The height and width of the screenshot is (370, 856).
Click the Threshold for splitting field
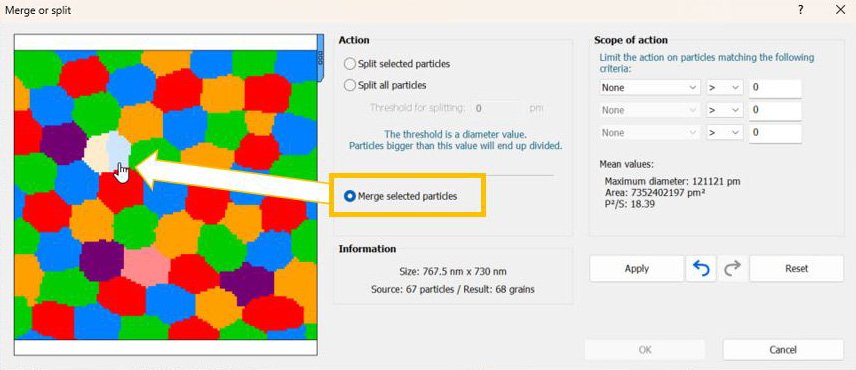[498, 108]
